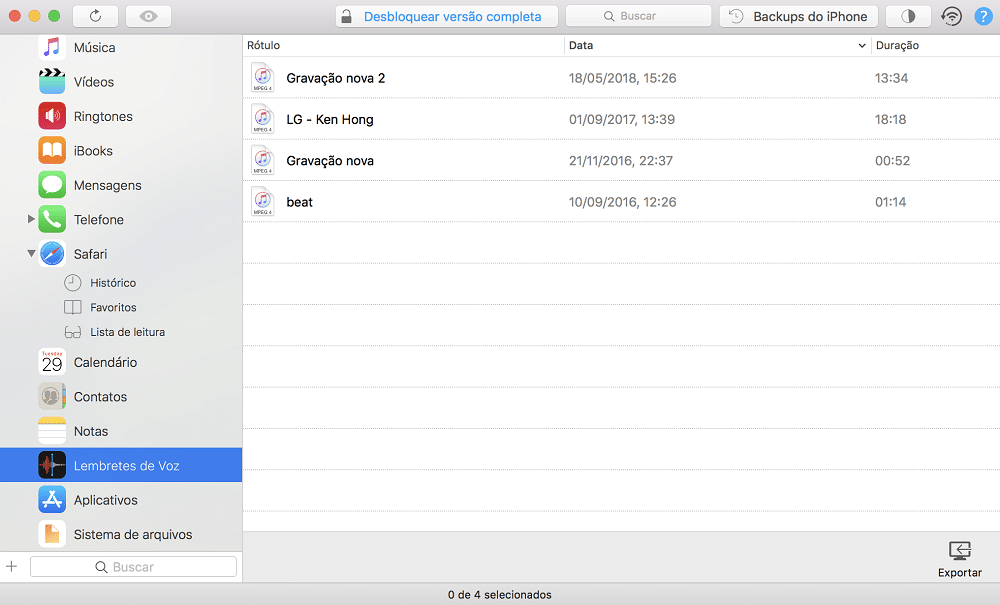Open the Calendário icon showing 29

tap(52, 362)
